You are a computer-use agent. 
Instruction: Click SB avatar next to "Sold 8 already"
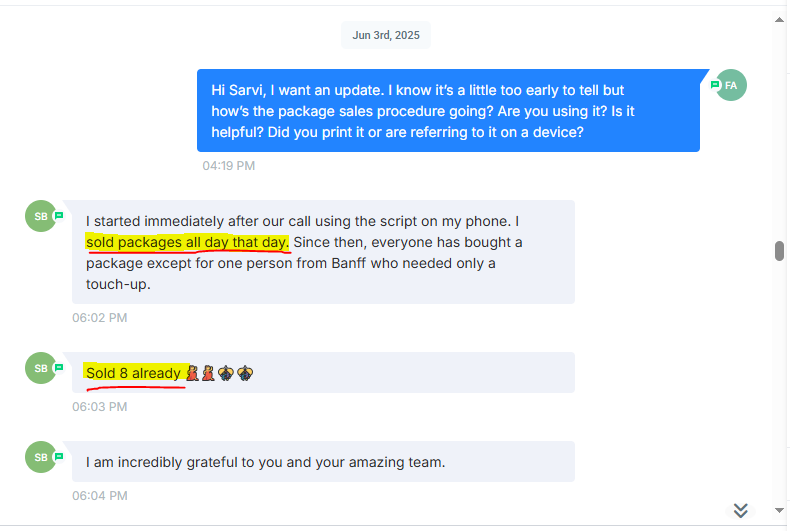[40, 368]
